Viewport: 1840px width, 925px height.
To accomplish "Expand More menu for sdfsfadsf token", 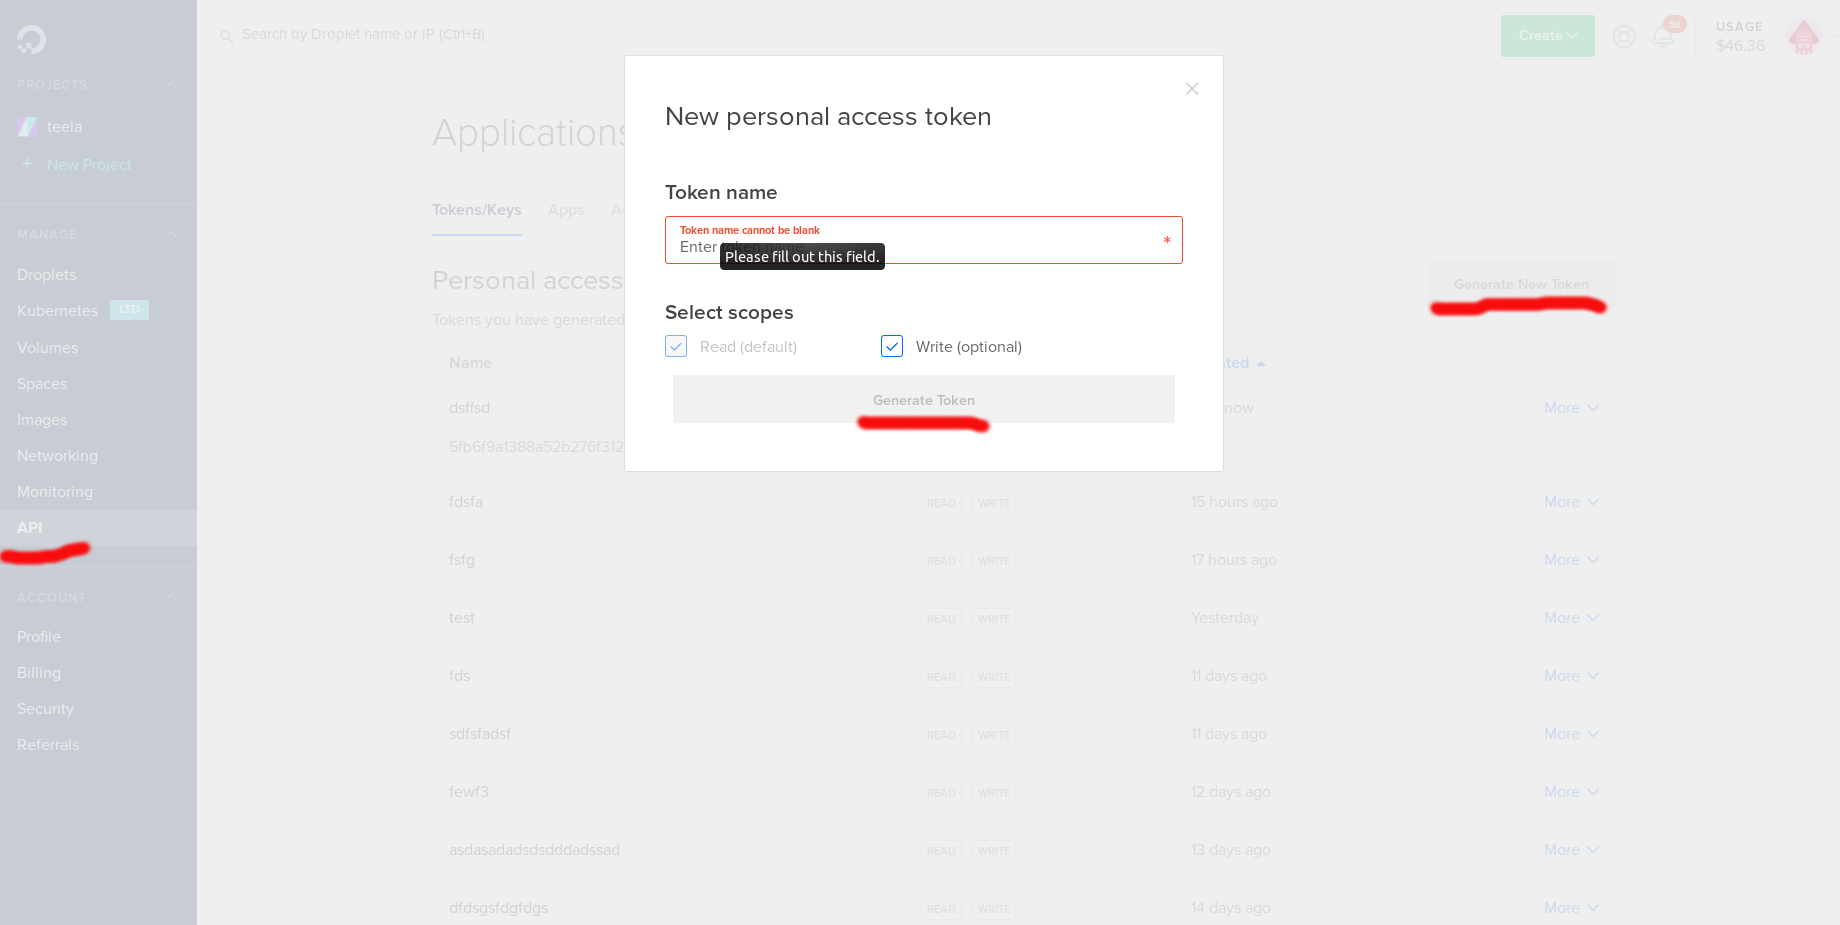I will (x=1571, y=734).
